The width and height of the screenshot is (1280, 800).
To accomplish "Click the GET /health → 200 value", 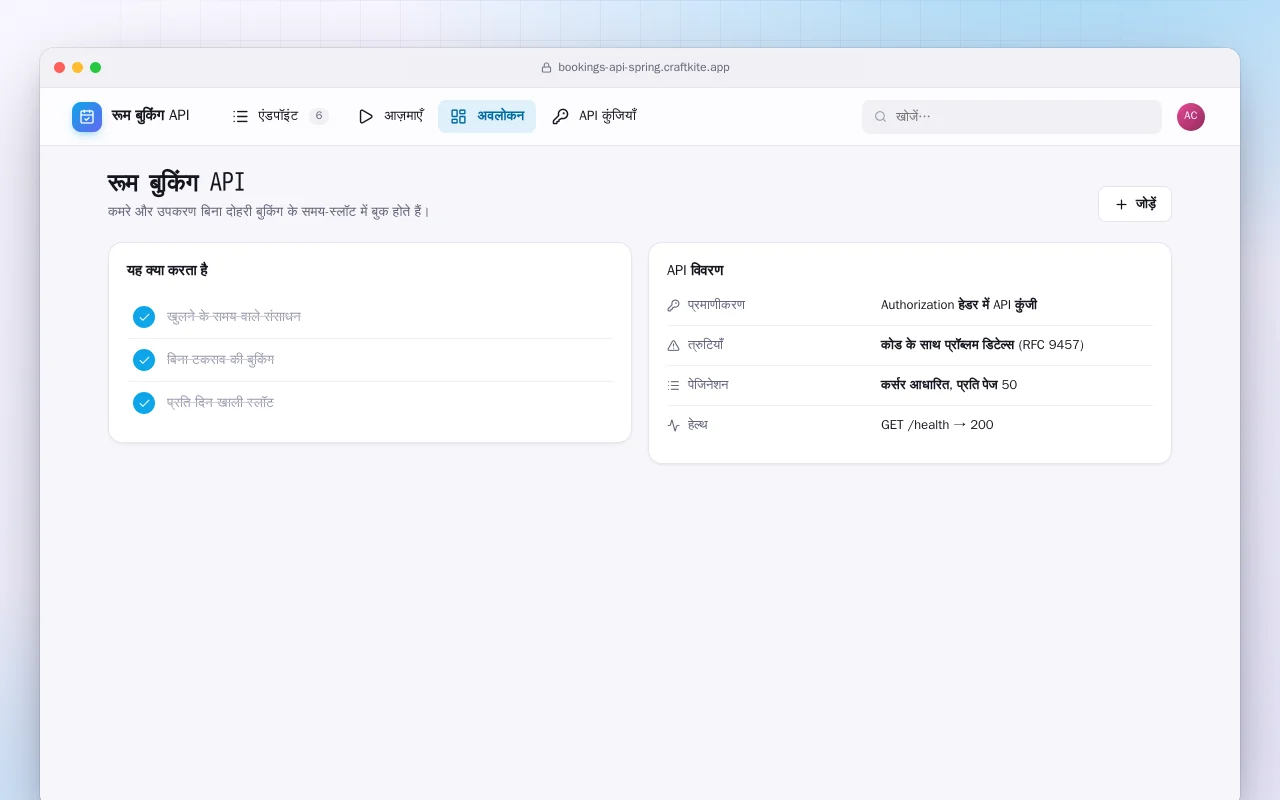I will click(937, 425).
